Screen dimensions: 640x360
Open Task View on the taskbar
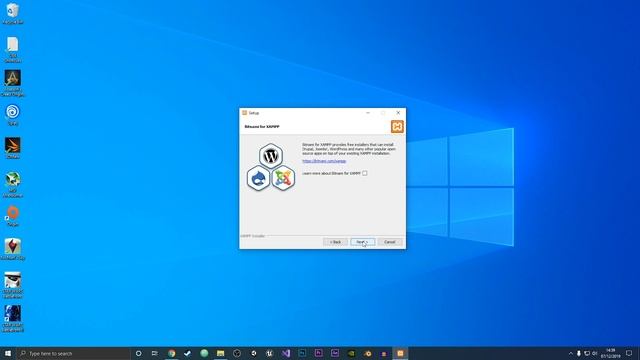pyautogui.click(x=155, y=353)
